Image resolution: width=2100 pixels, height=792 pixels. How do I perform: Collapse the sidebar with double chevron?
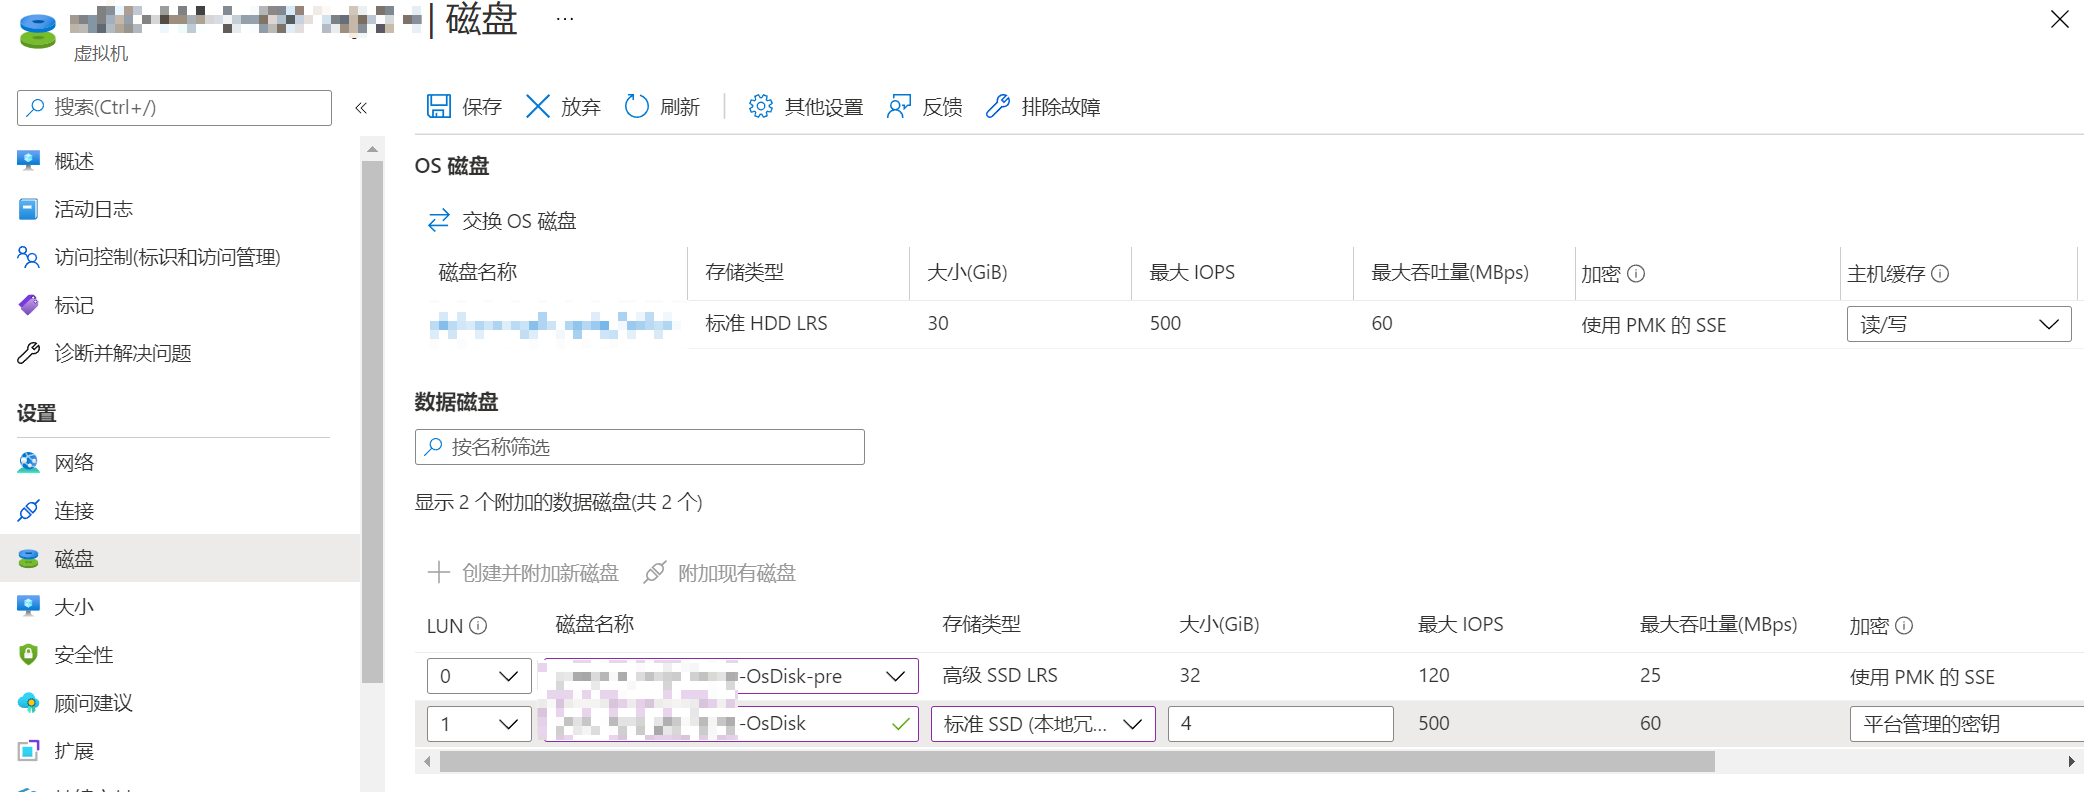click(361, 108)
